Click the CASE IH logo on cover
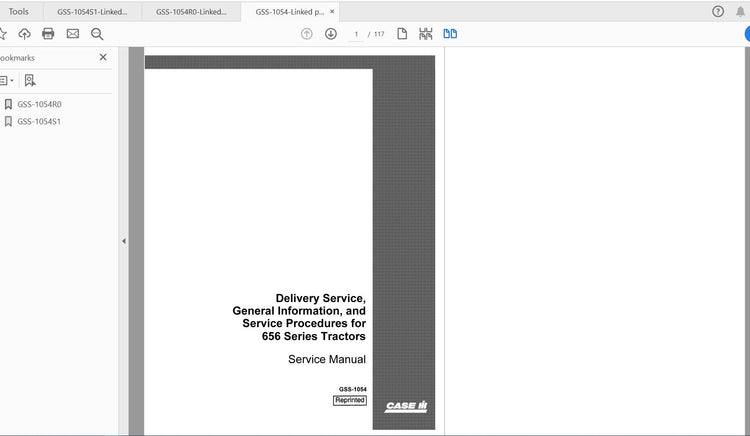 click(406, 406)
